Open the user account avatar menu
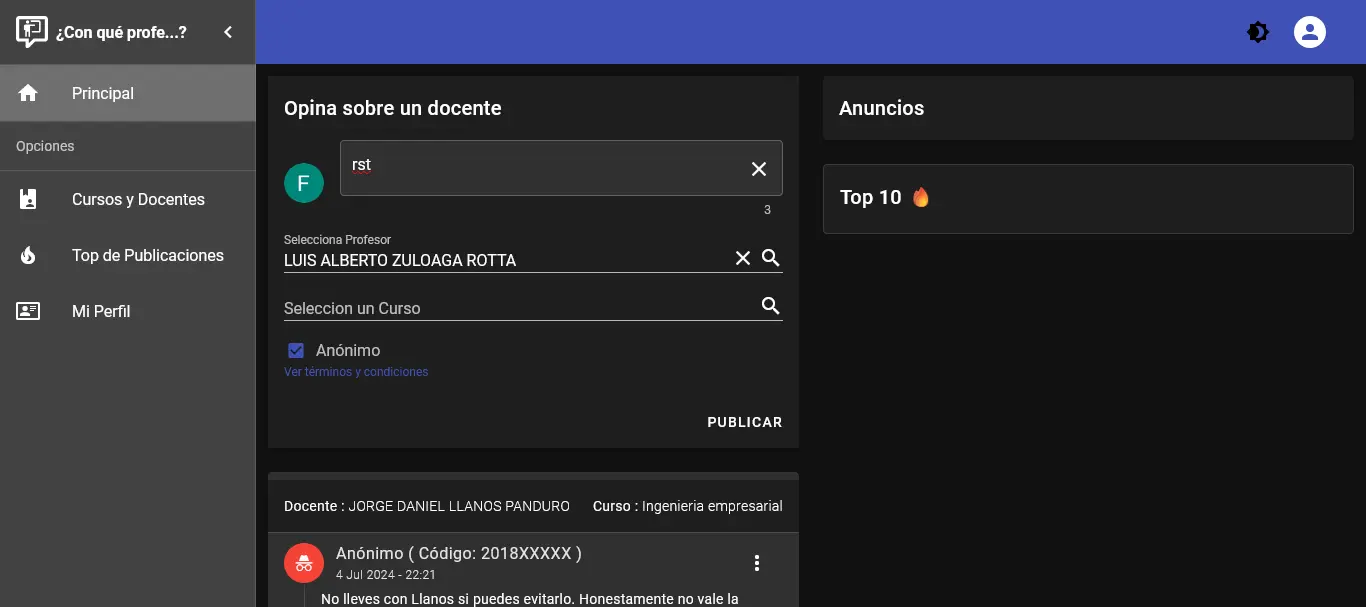 coord(1310,32)
